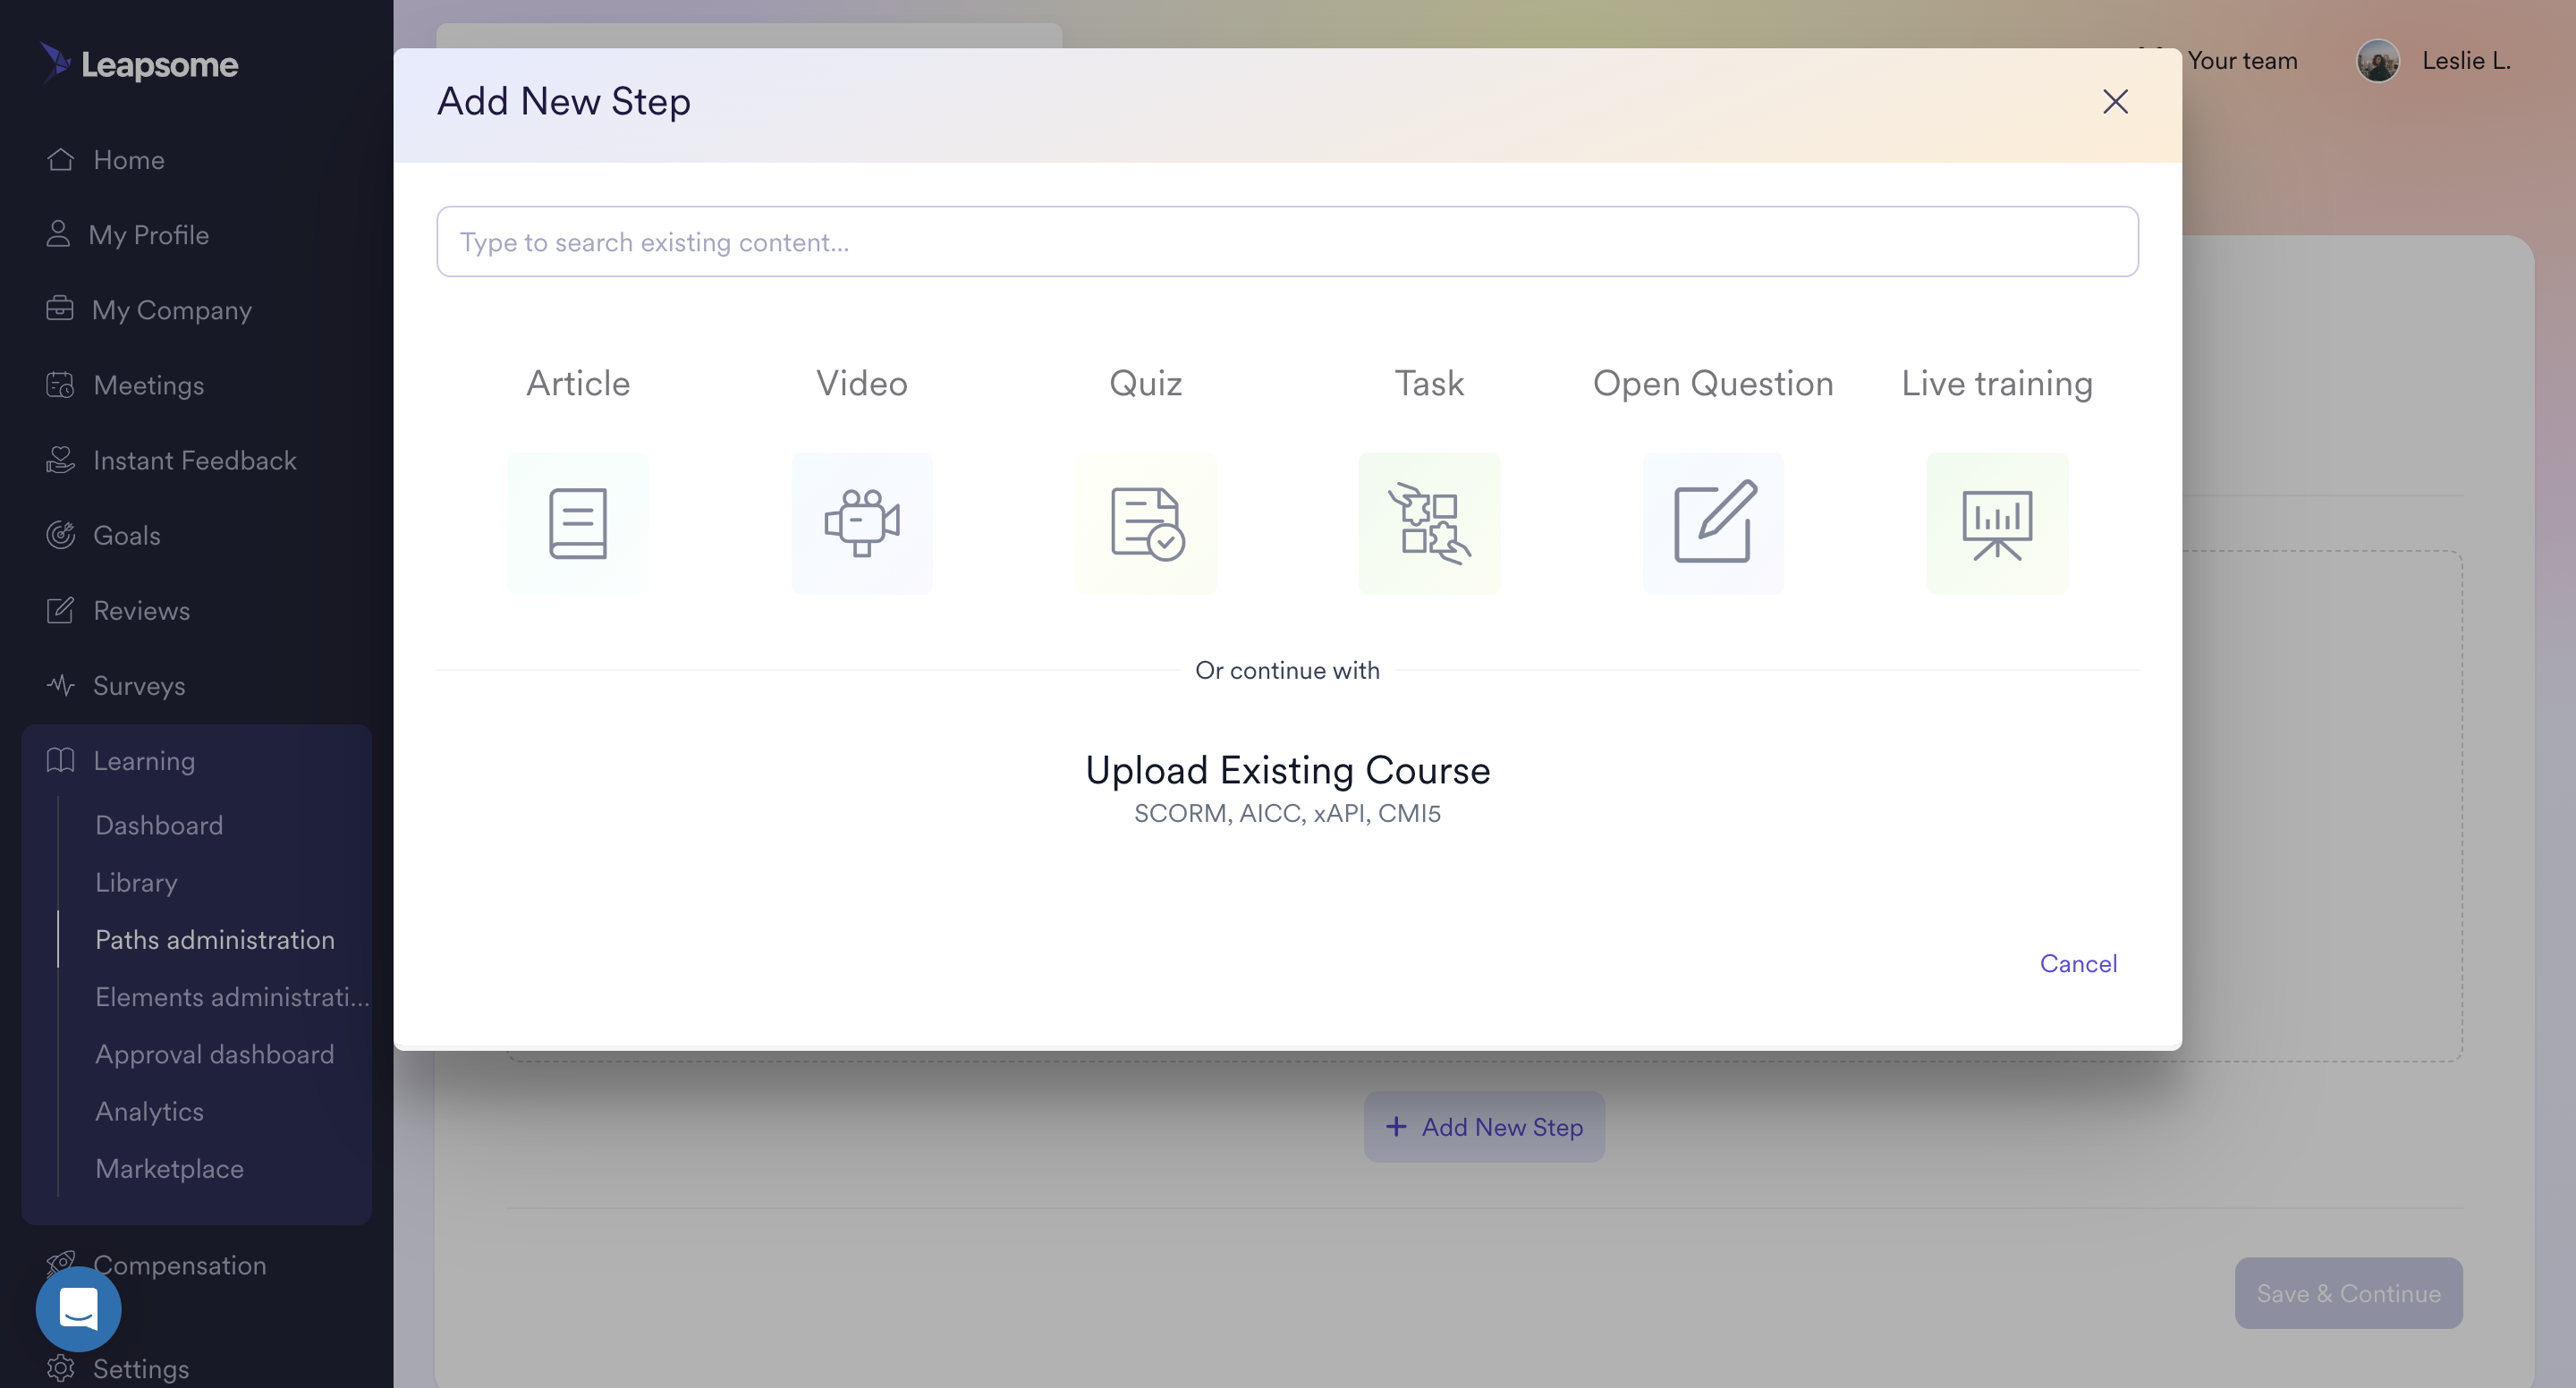Navigate to My Company
Image resolution: width=2576 pixels, height=1388 pixels.
172,310
